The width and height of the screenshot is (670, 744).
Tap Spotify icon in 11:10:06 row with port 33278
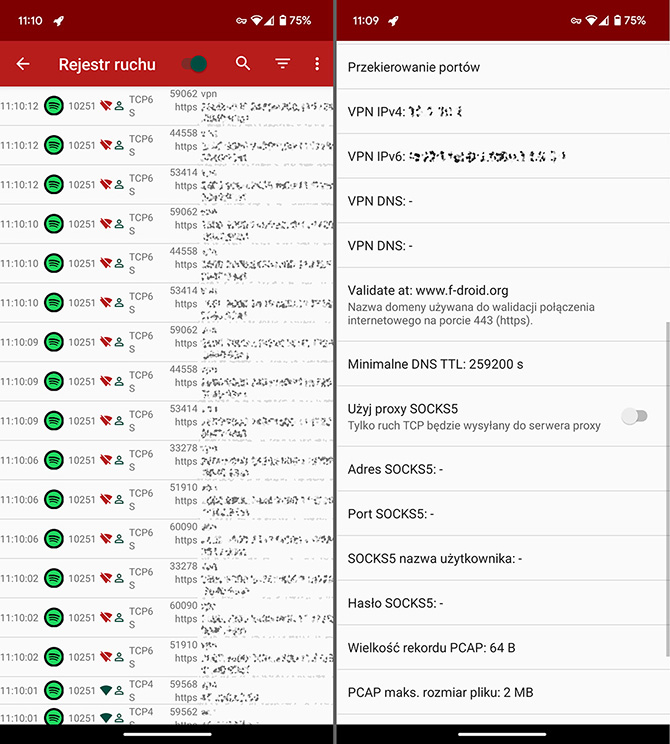54,460
